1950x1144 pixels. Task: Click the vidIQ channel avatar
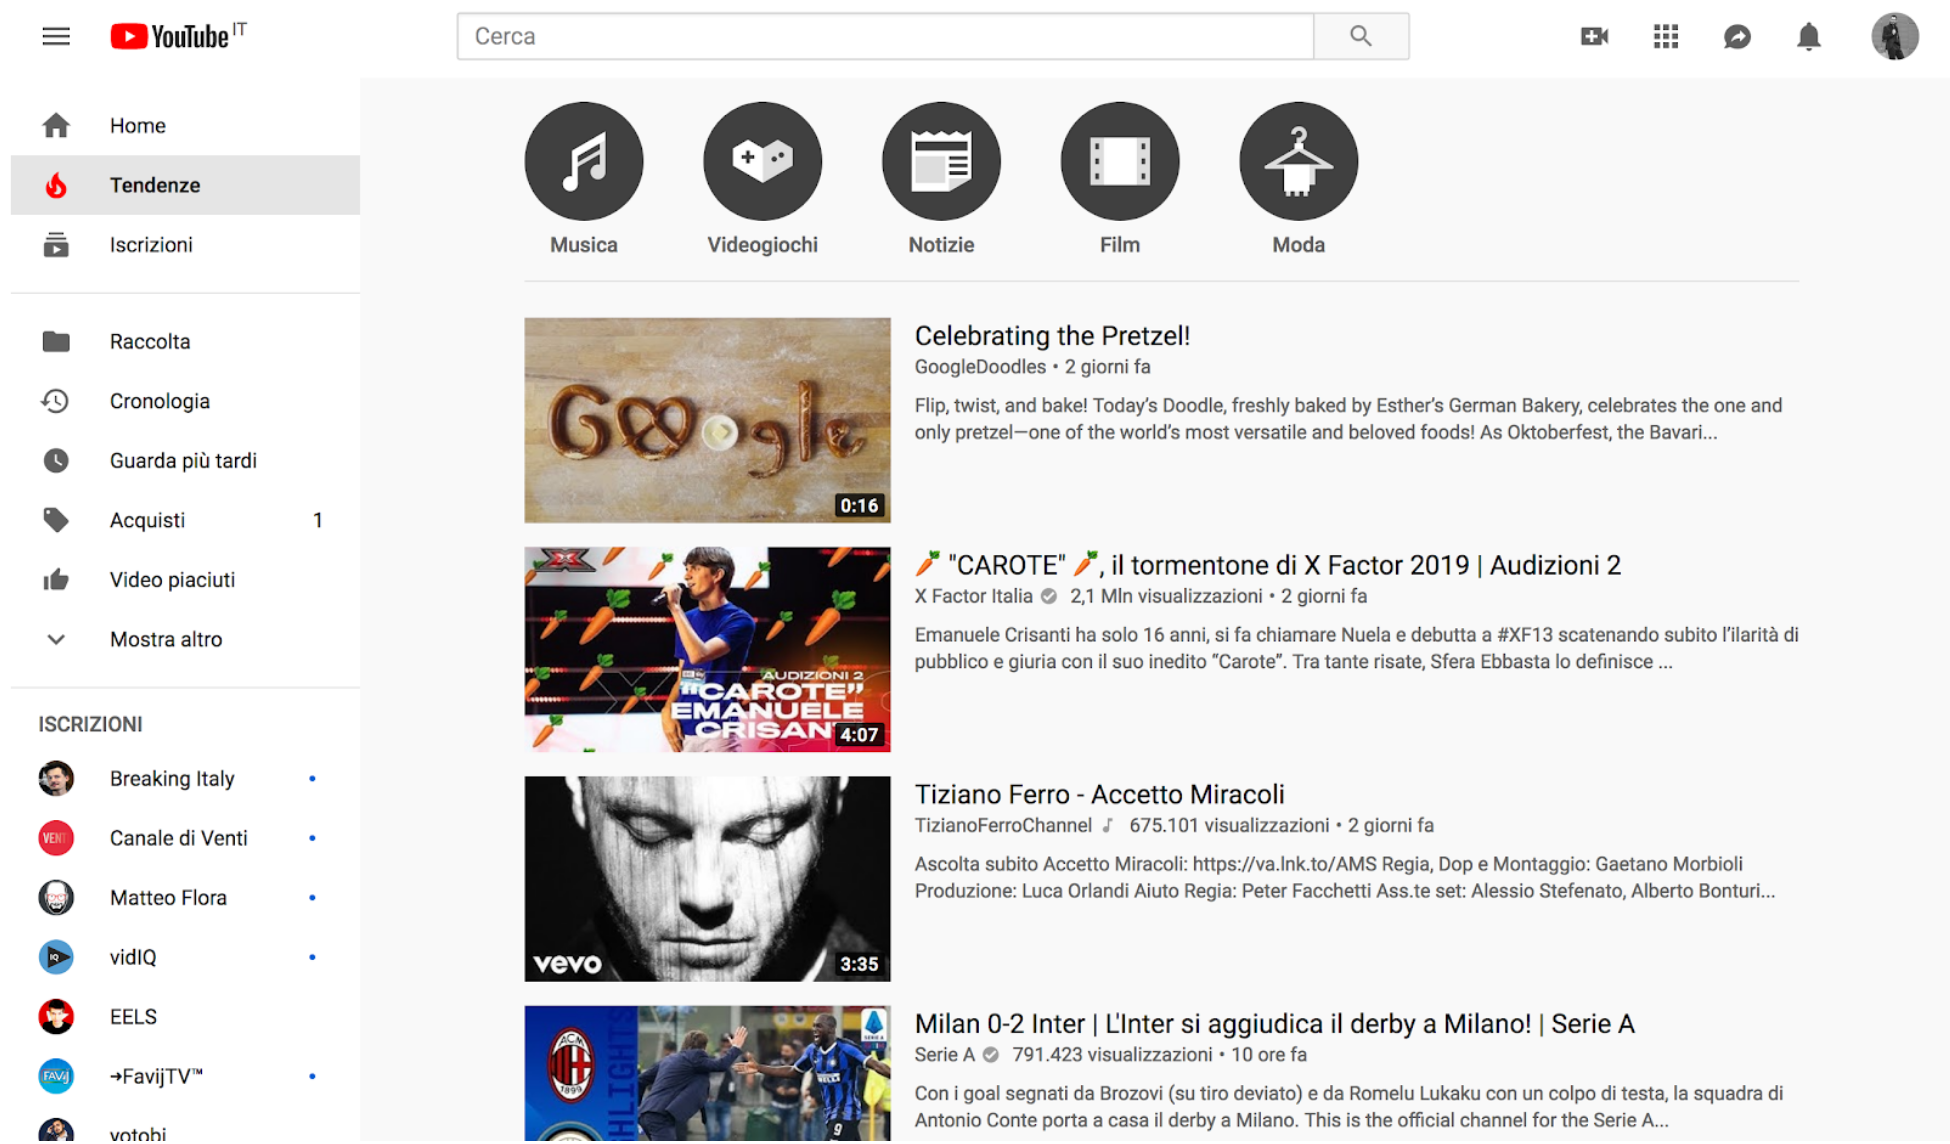[56, 957]
